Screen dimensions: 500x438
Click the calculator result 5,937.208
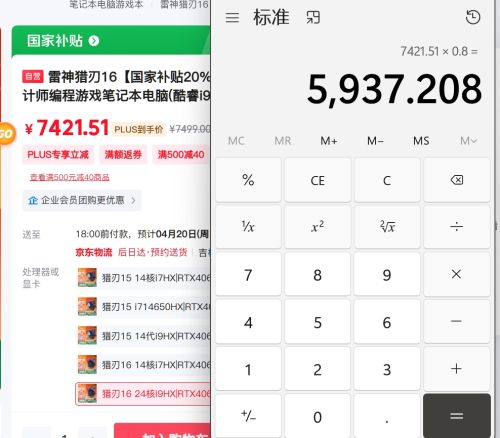tap(394, 89)
